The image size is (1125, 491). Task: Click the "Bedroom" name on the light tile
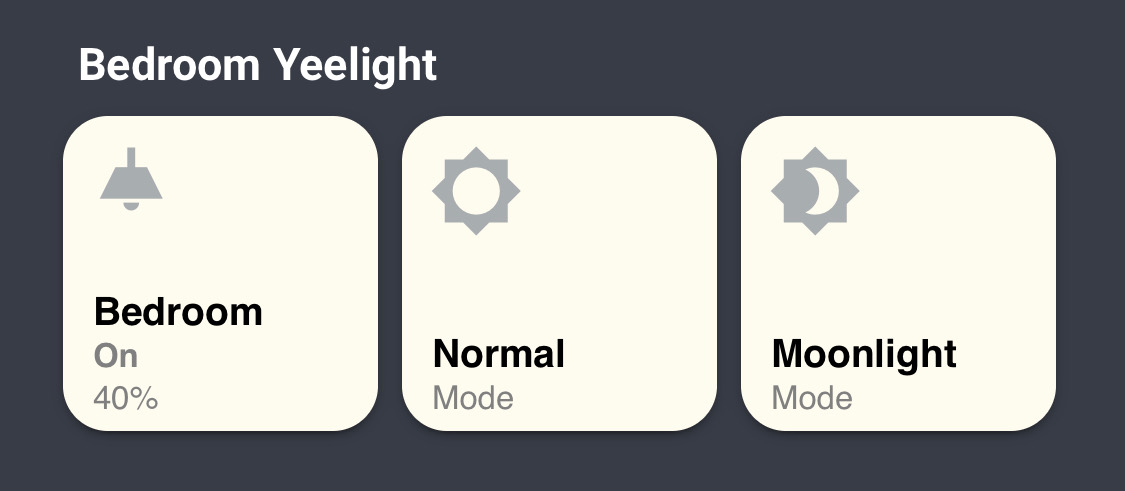coord(178,313)
